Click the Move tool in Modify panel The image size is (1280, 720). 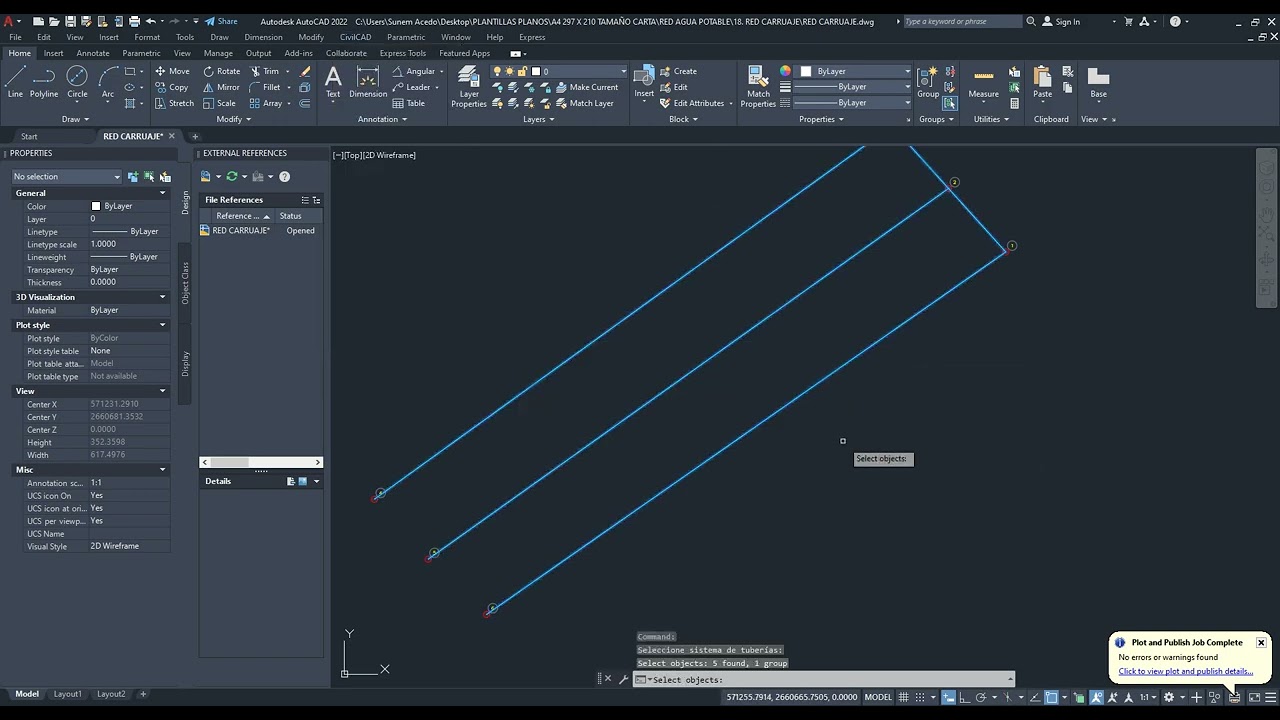pyautogui.click(x=172, y=71)
